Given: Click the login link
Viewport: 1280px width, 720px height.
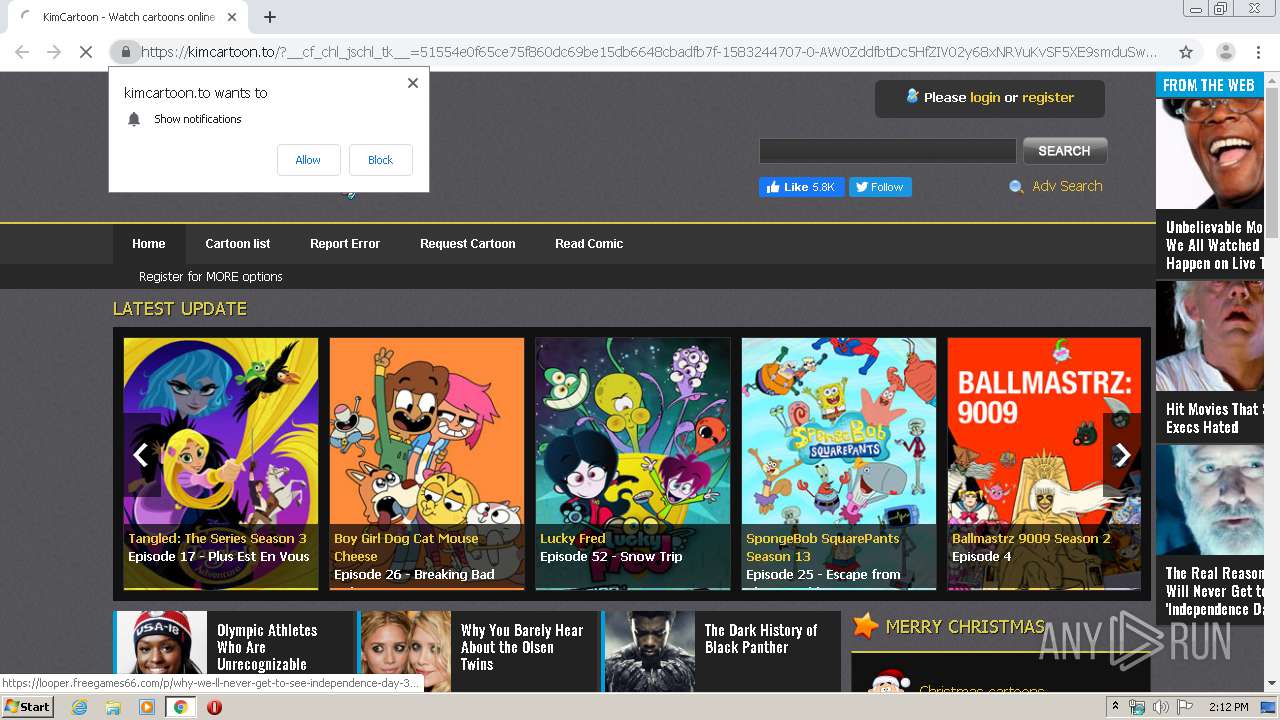Looking at the screenshot, I should (x=985, y=97).
